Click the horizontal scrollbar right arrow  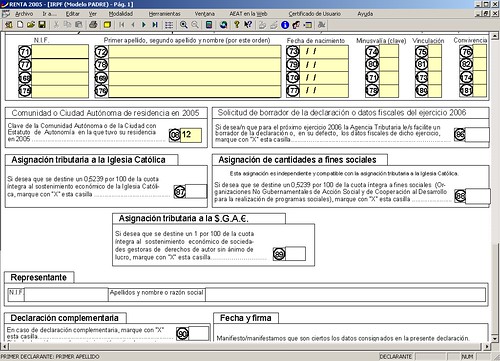point(487,347)
